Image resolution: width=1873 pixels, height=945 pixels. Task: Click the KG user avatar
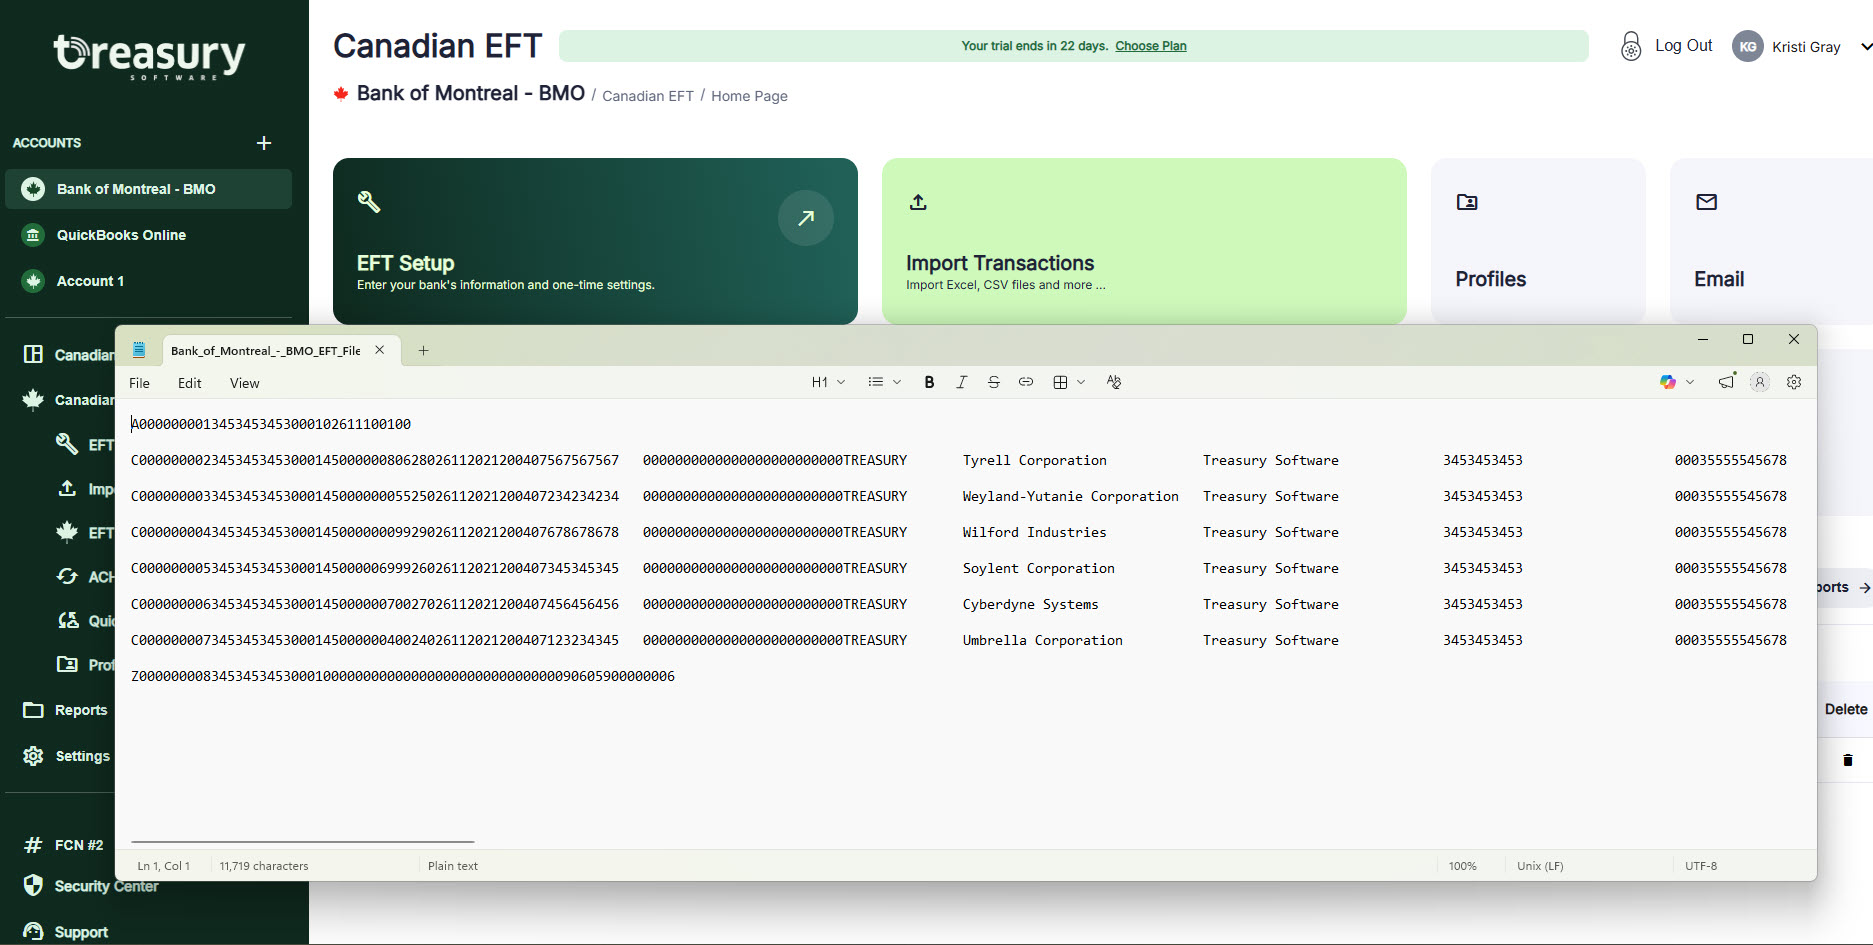click(1748, 46)
